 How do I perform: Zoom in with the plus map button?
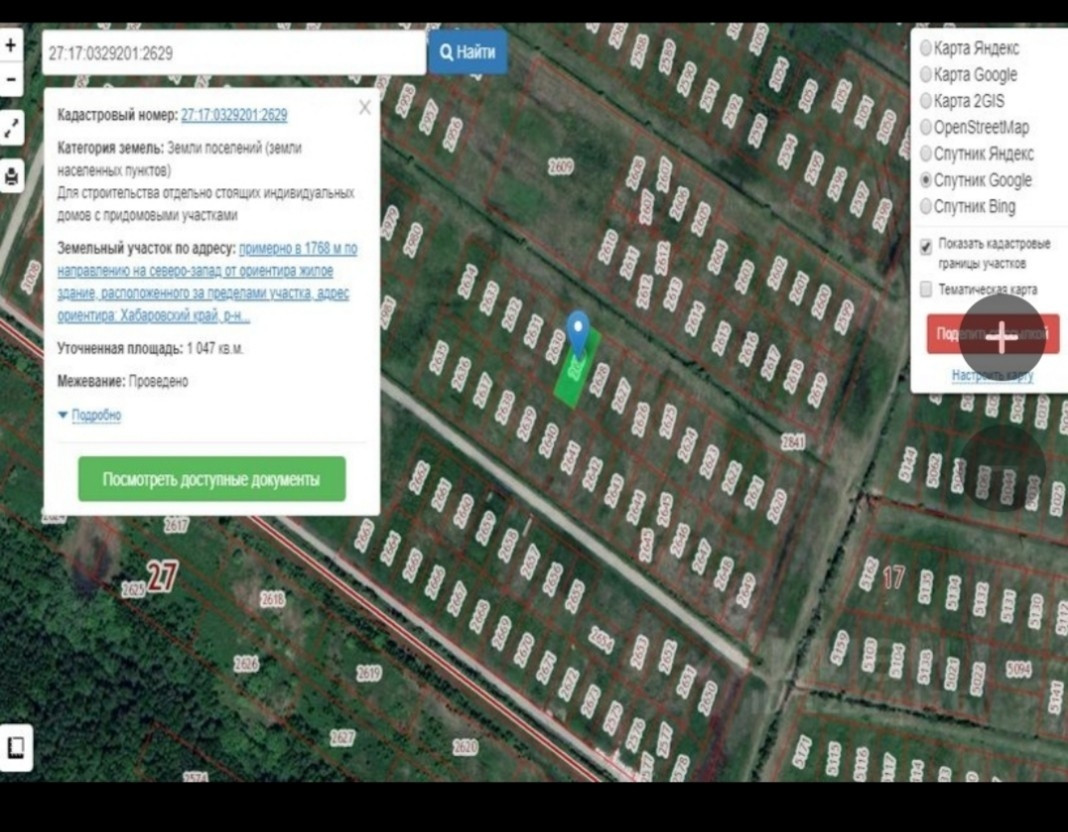point(10,46)
